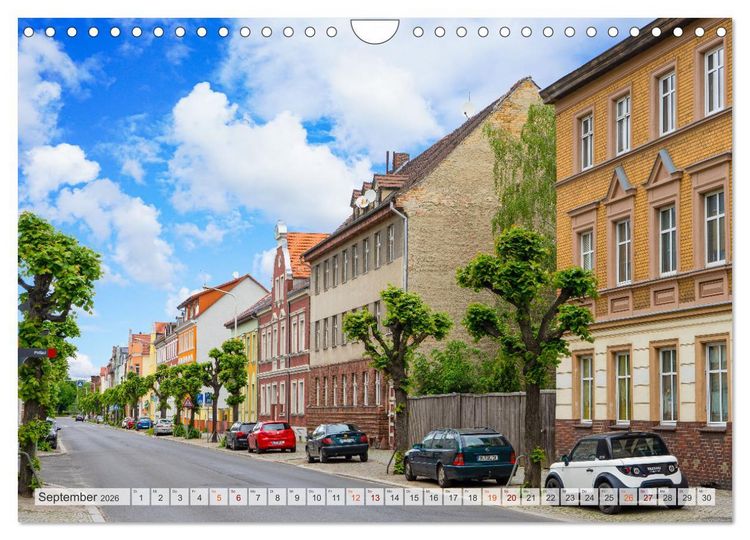Select date 8 in the calendar strip

[x=277, y=497]
